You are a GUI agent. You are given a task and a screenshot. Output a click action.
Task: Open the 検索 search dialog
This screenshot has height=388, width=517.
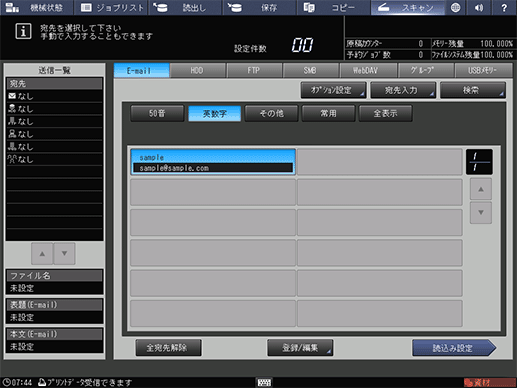[x=473, y=90]
